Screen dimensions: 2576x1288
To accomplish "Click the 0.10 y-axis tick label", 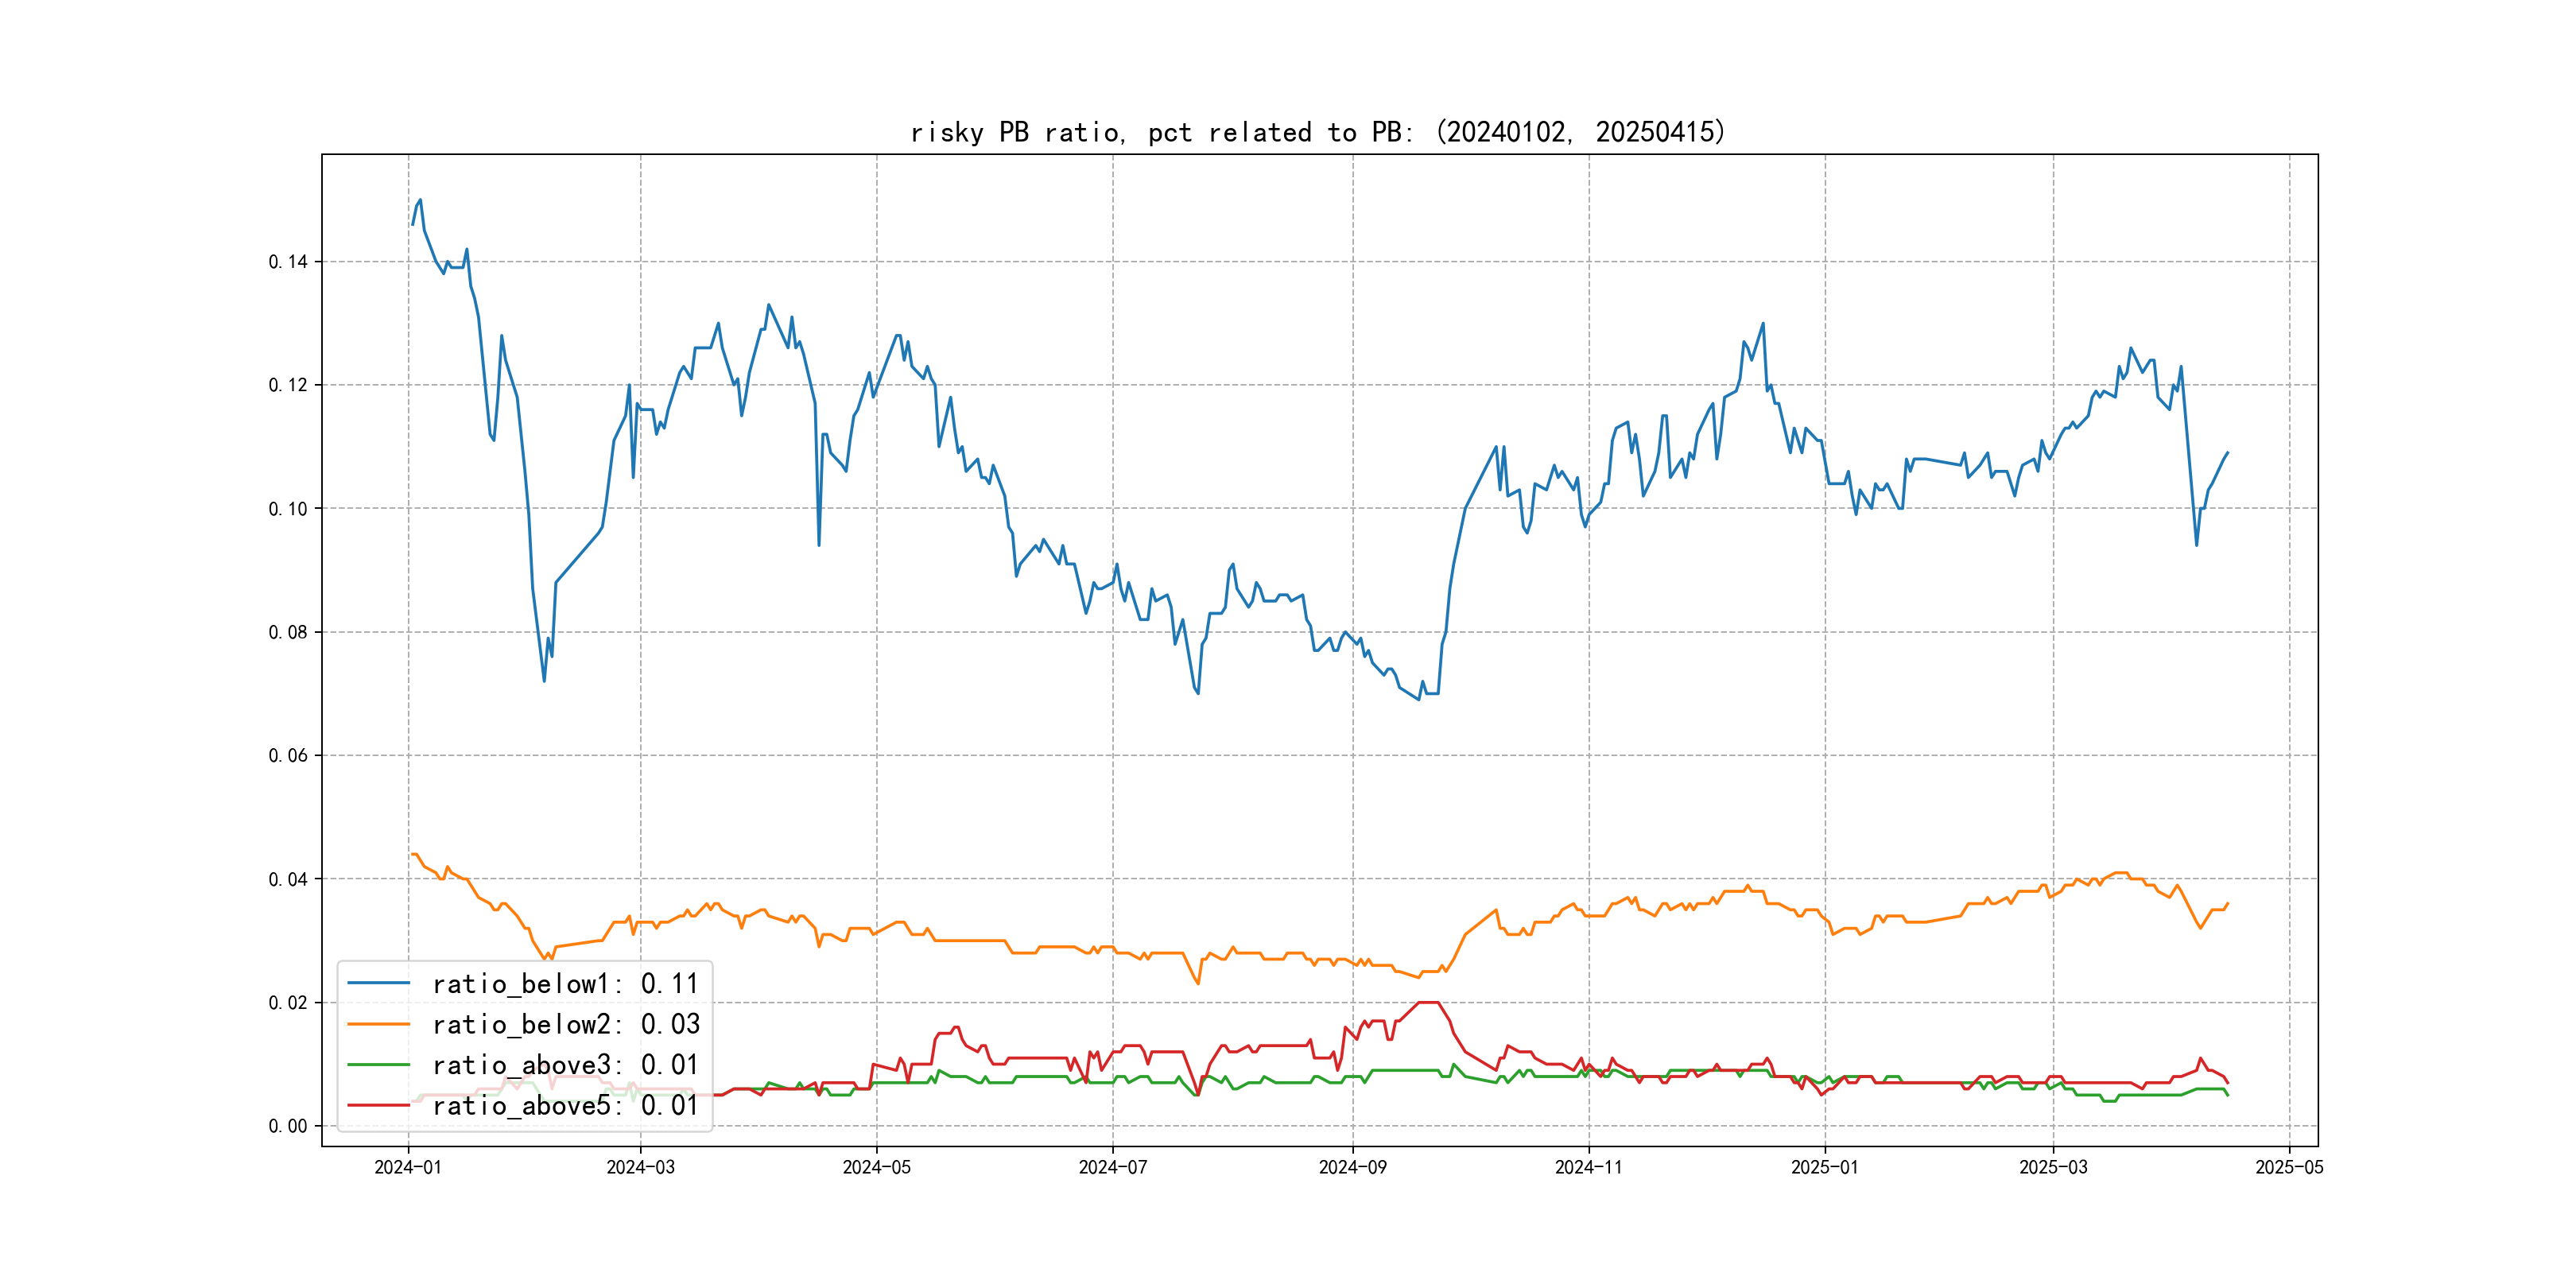I will point(288,509).
